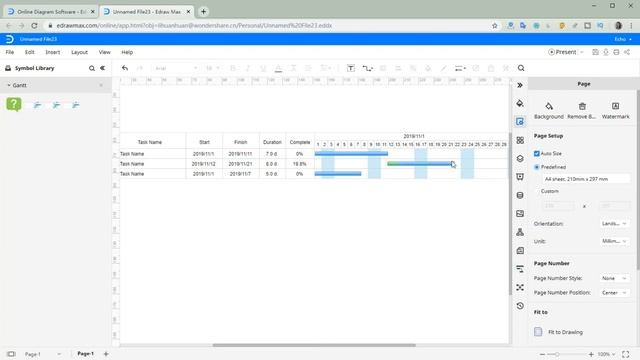
Task: Switch to the Page-1 tab
Action: (x=85, y=354)
